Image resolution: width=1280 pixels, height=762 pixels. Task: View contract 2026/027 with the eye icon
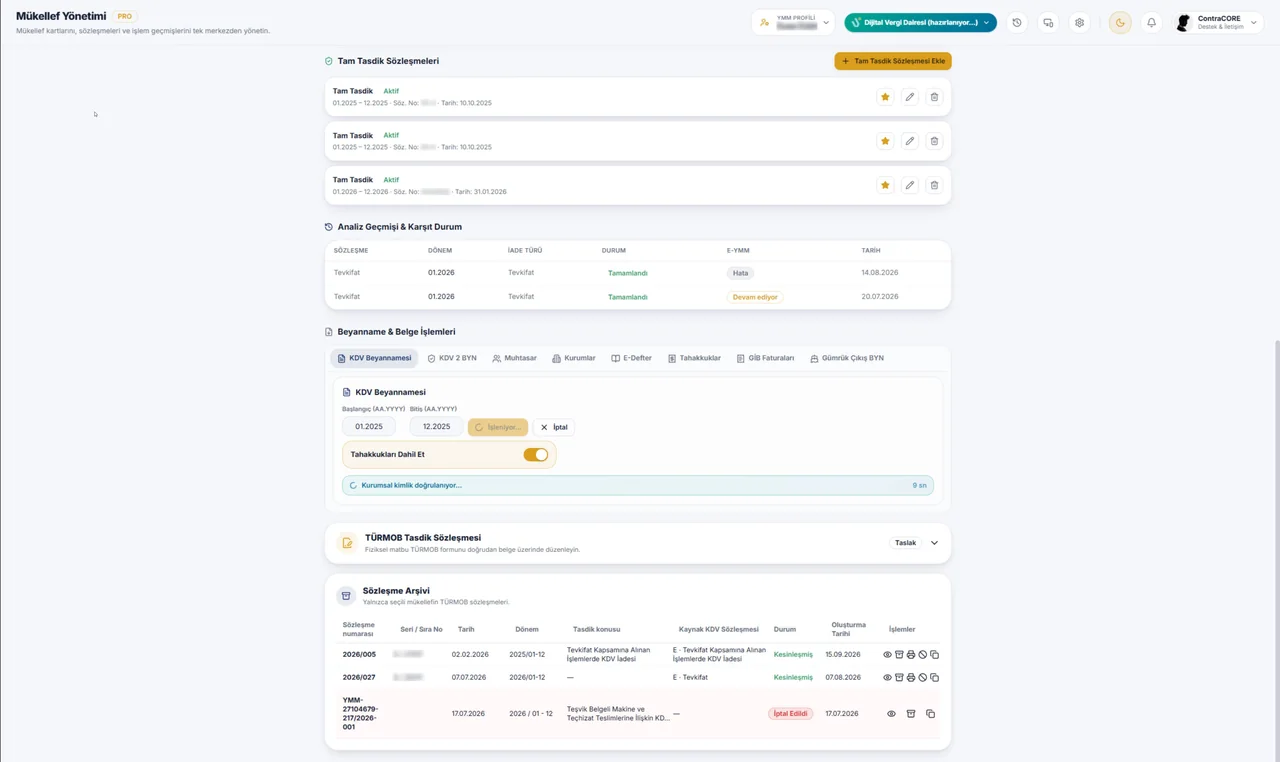pyautogui.click(x=887, y=678)
